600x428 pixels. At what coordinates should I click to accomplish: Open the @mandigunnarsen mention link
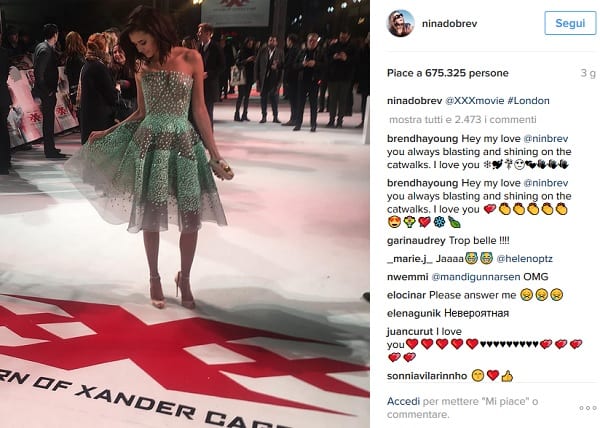coord(476,277)
